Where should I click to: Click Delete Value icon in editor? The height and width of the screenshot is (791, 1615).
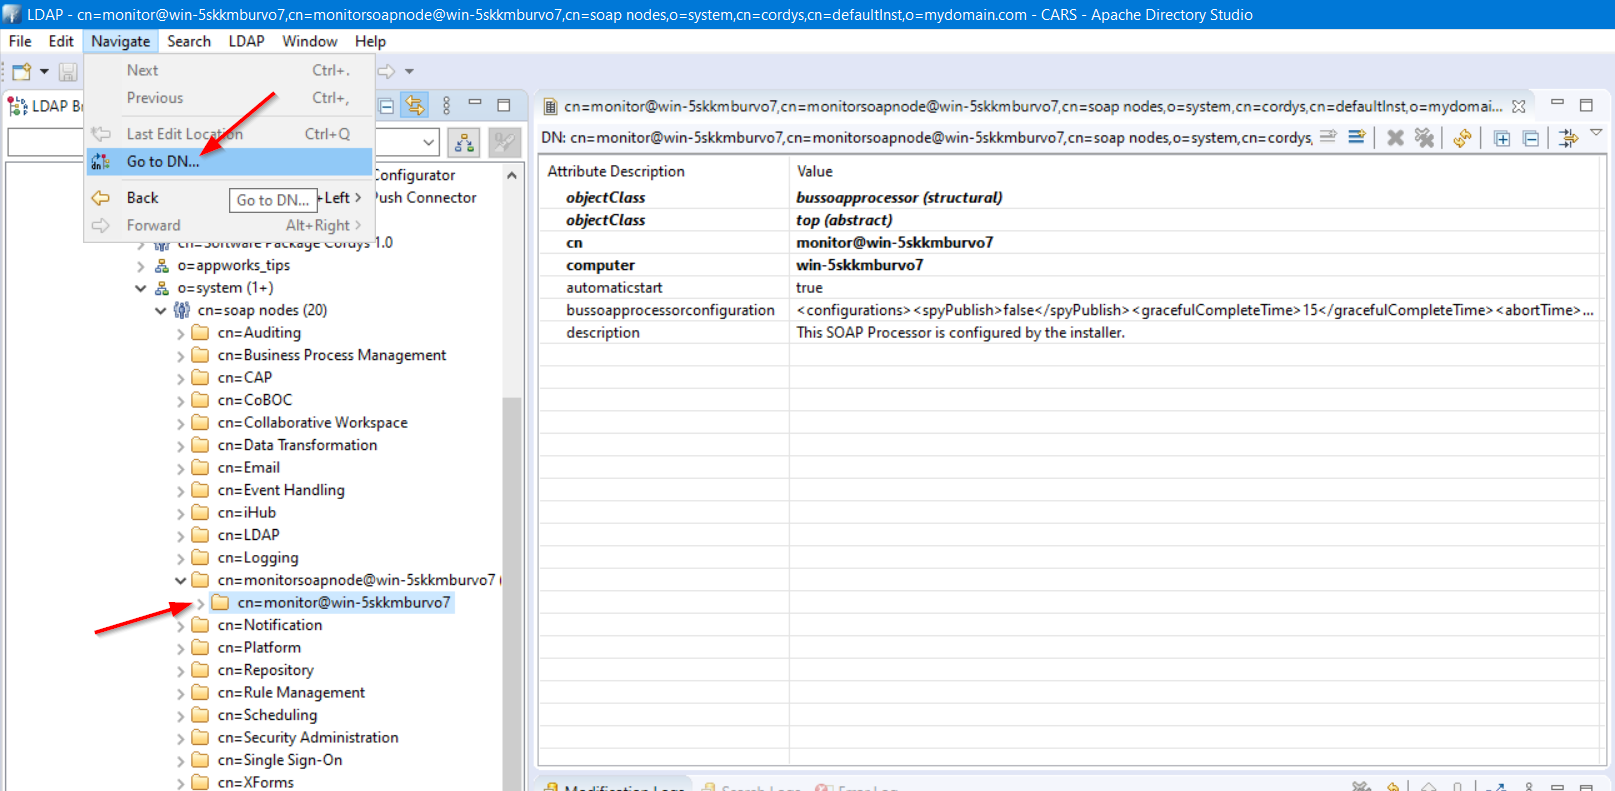[x=1395, y=137]
